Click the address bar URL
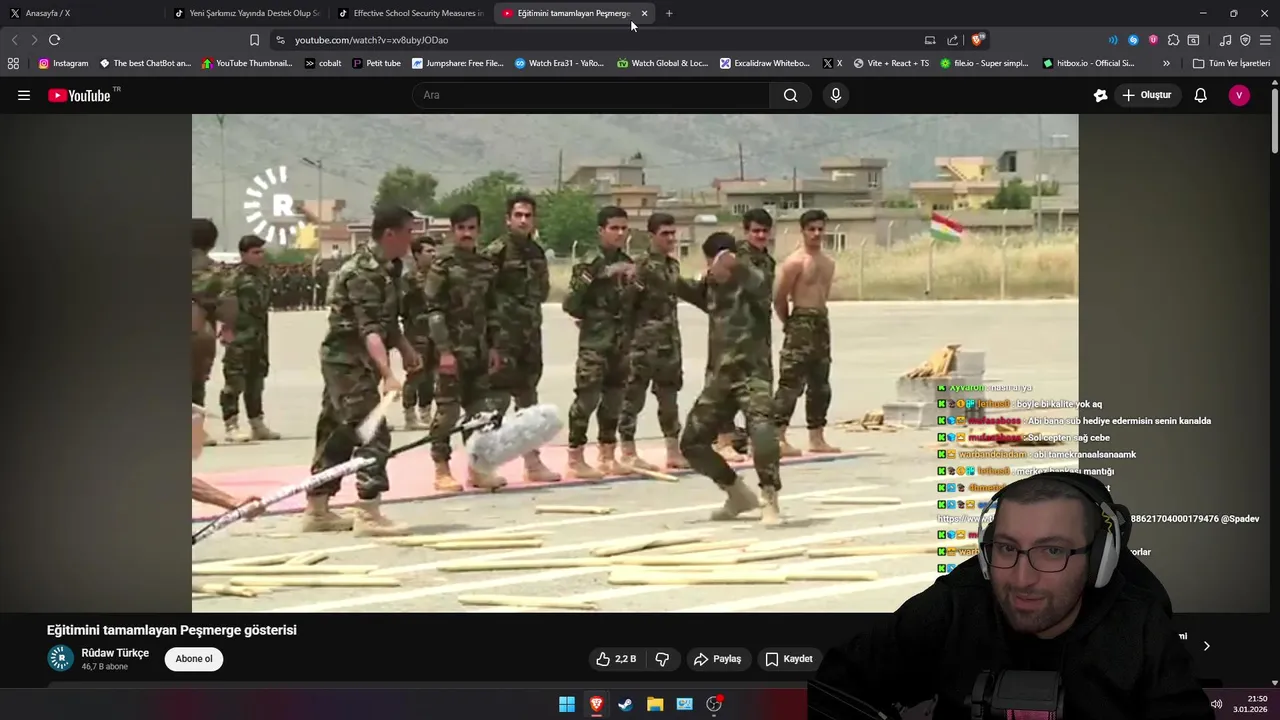Image resolution: width=1280 pixels, height=720 pixels. point(371,40)
